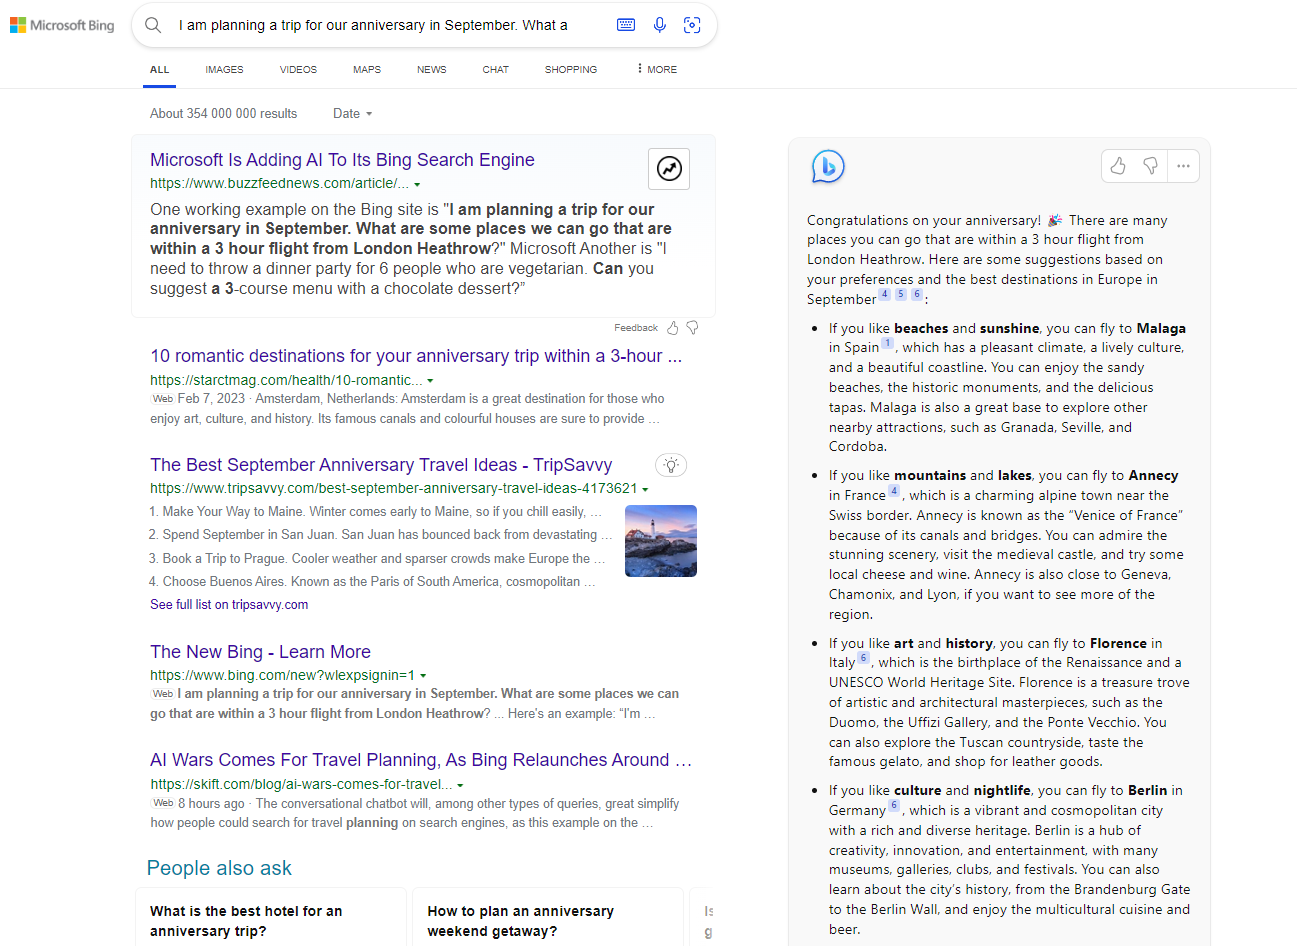
Task: Click the on-screen keyboard icon in search box
Action: tap(626, 25)
